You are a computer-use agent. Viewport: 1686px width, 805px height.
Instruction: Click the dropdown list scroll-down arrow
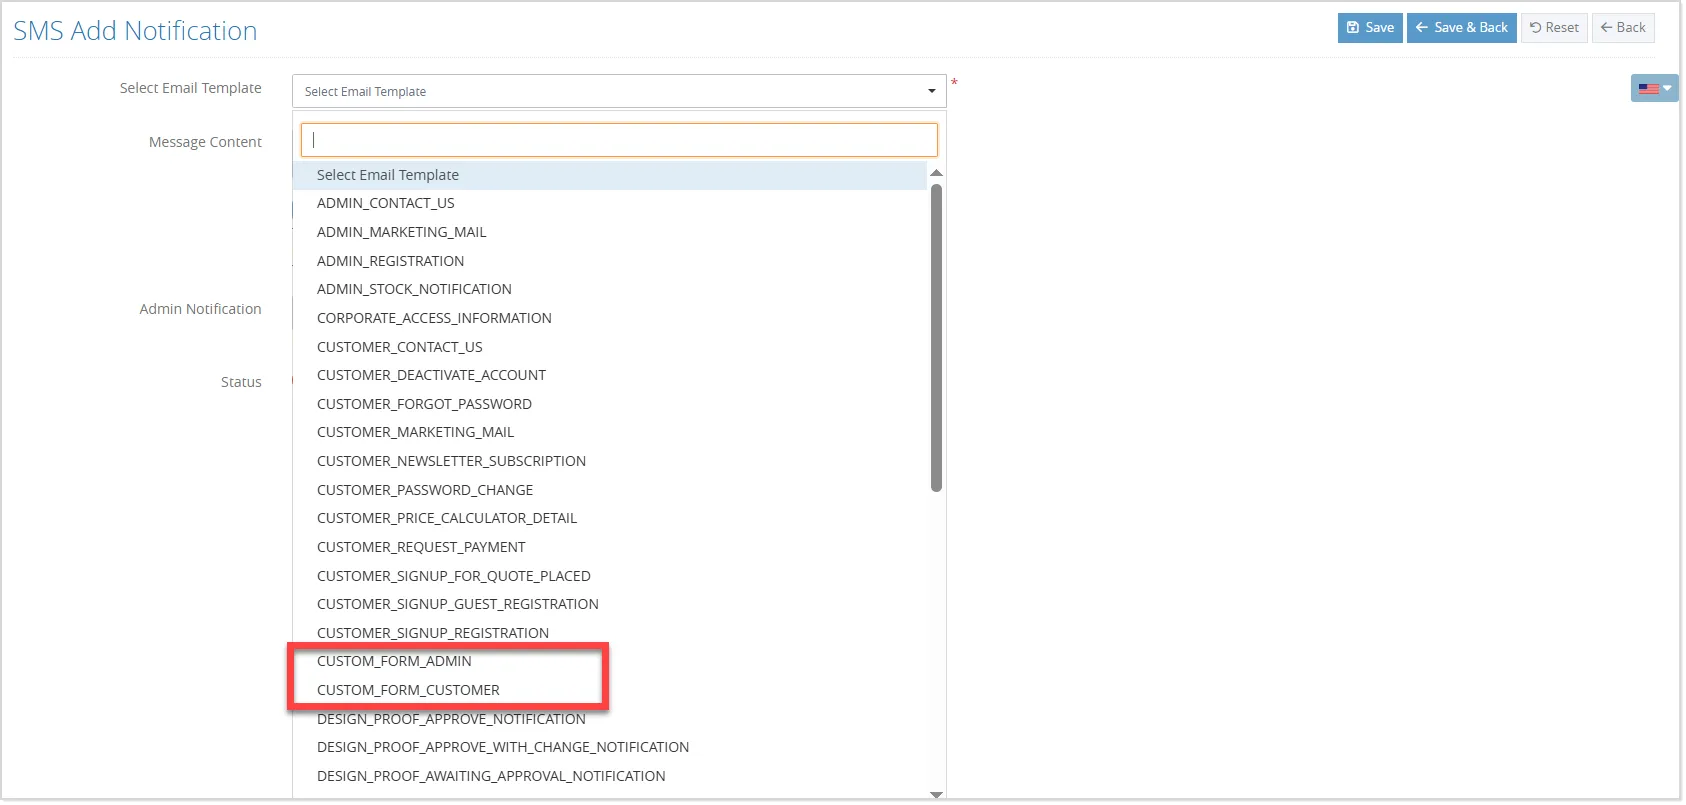(936, 794)
